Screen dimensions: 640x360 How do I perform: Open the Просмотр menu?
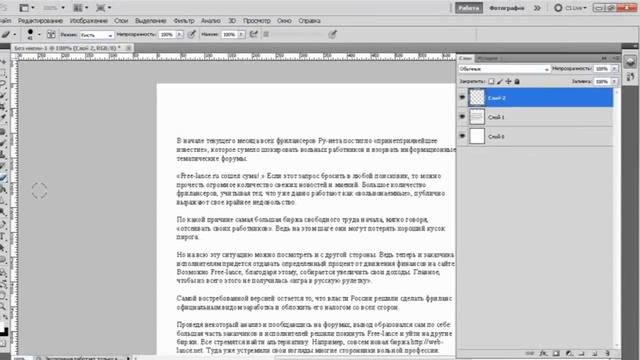[257, 21]
